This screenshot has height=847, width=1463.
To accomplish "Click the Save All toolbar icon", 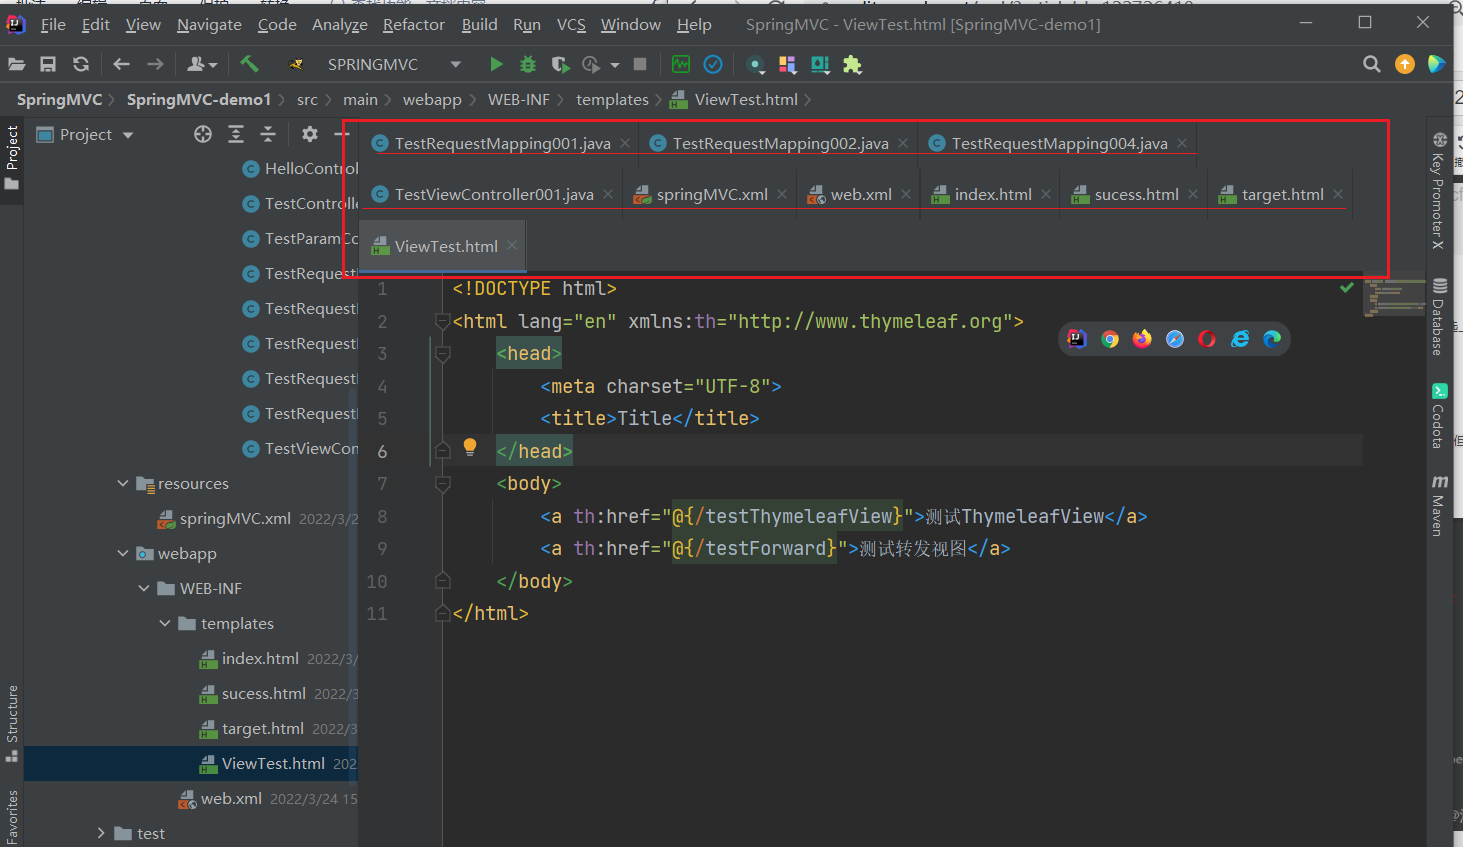I will point(48,64).
